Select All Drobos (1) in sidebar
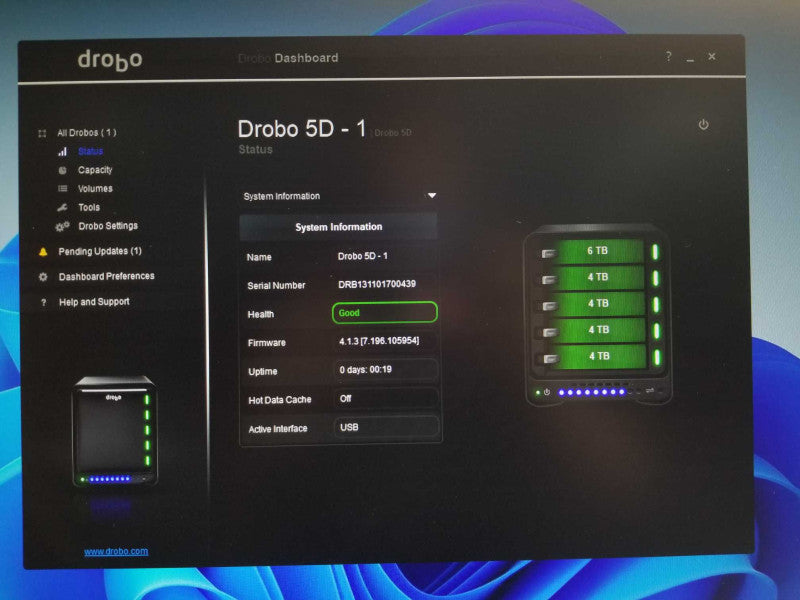The width and height of the screenshot is (800, 600). coord(87,133)
